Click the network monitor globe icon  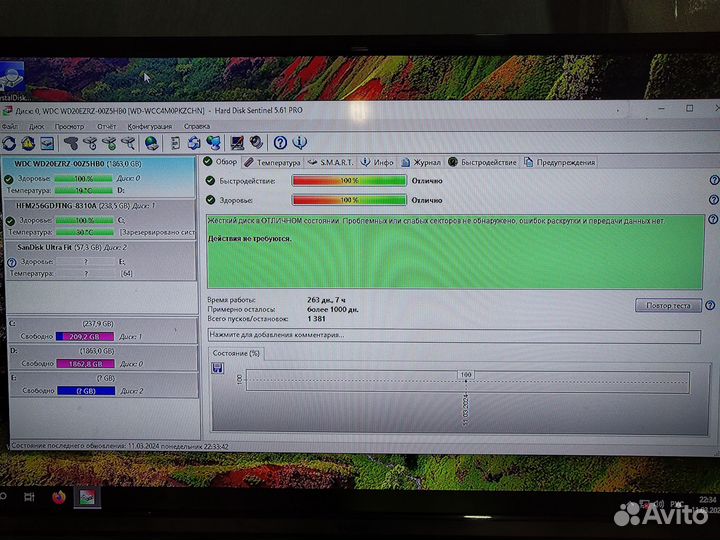pyautogui.click(x=214, y=143)
